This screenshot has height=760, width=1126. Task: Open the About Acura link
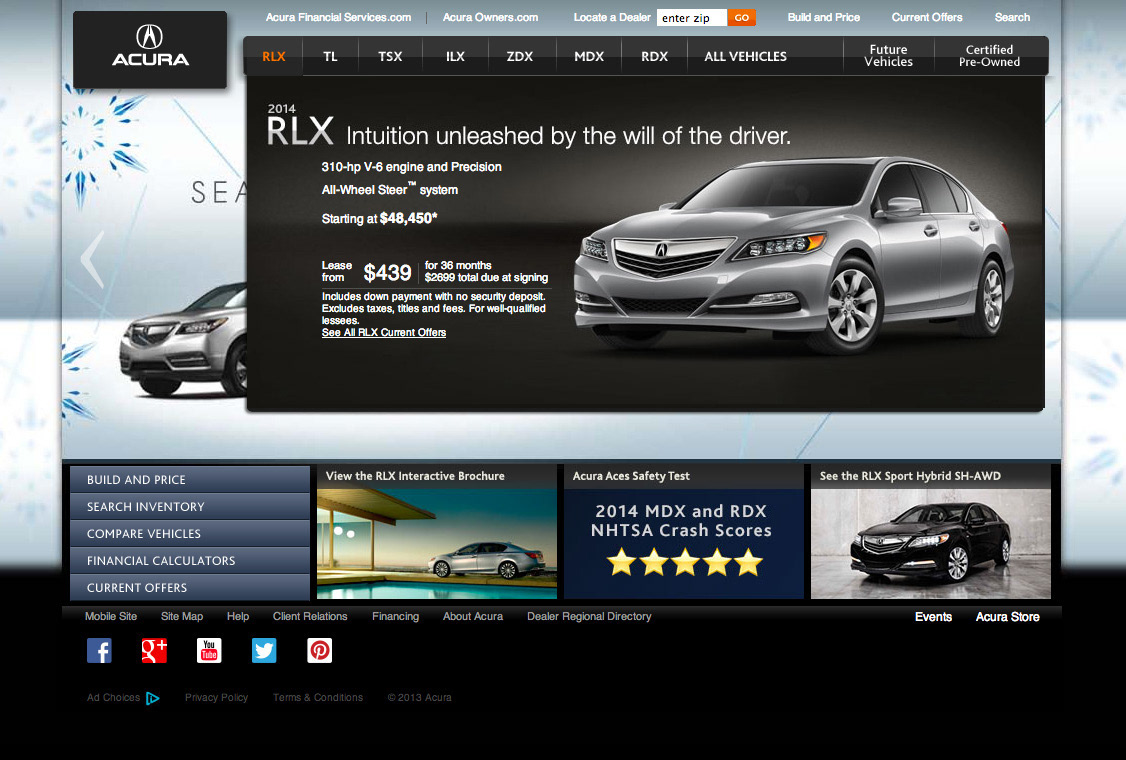(473, 616)
